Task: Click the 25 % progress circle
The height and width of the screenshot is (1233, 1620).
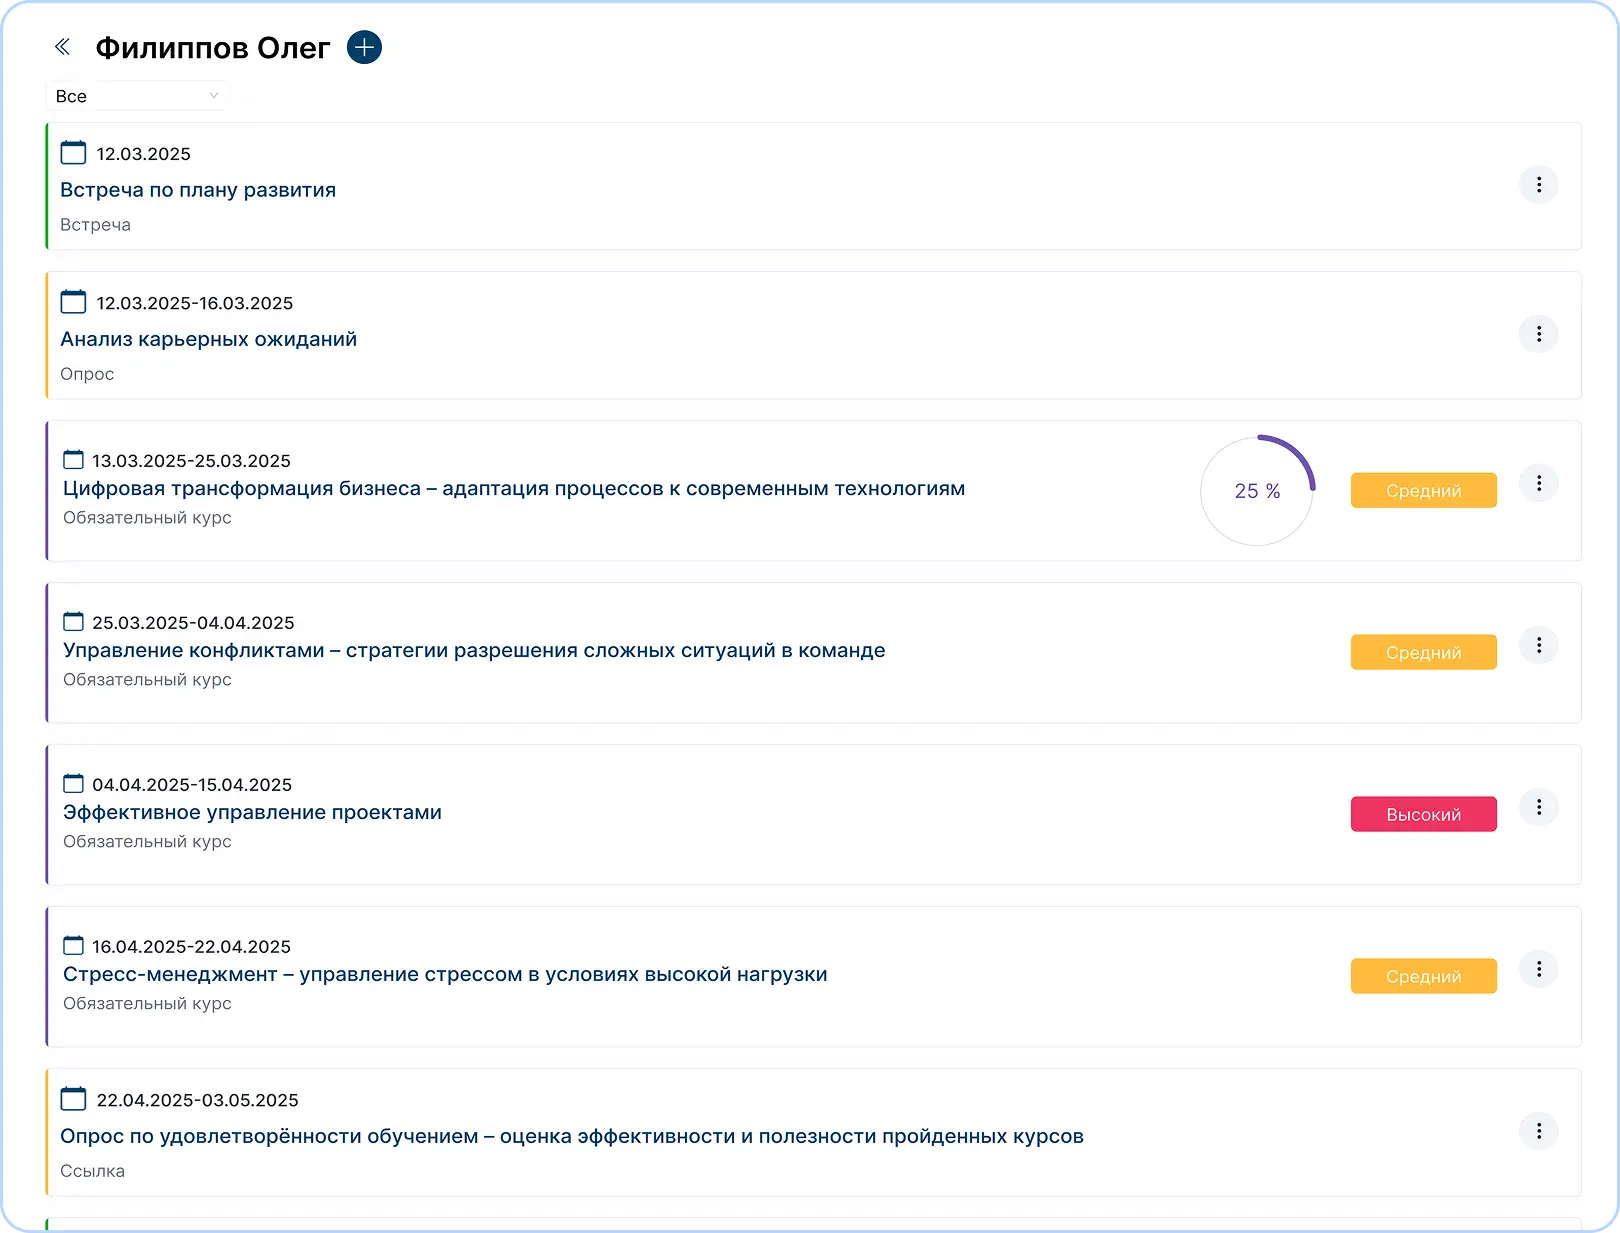Action: pyautogui.click(x=1257, y=491)
